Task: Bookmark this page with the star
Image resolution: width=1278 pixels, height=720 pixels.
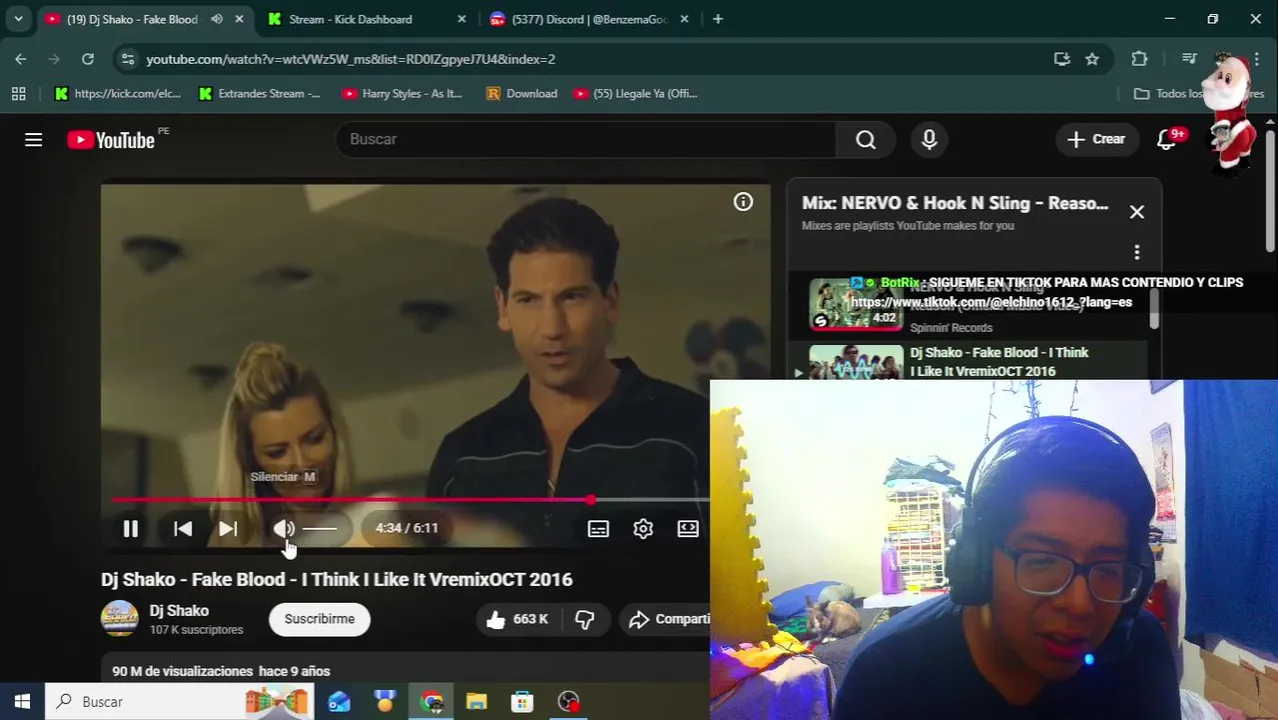Action: 1092,59
